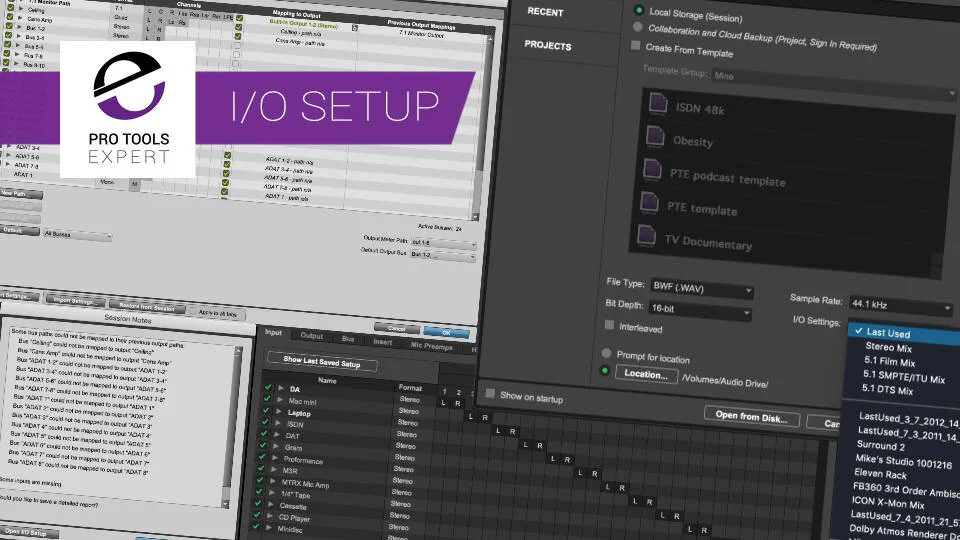Switch to the Output tab
This screenshot has height=540, width=960.
(x=312, y=336)
